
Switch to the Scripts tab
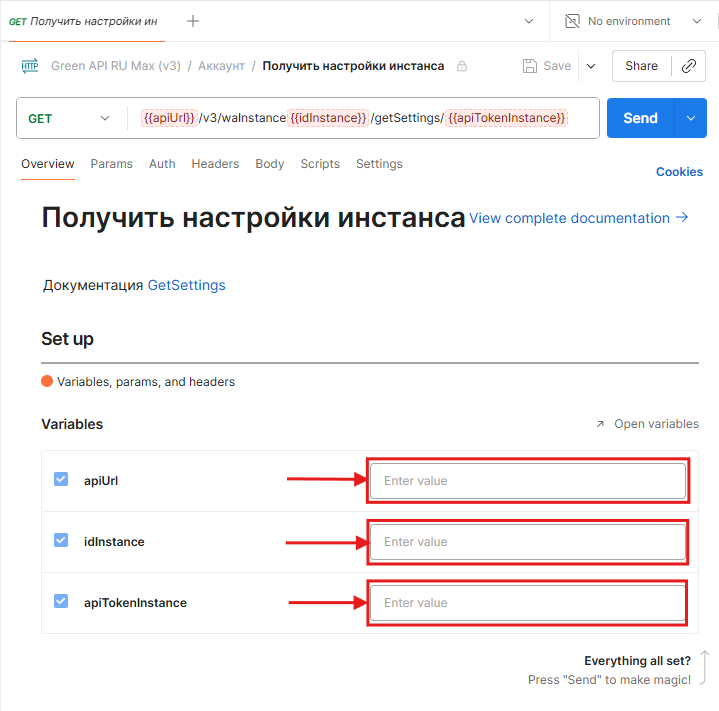(320, 164)
